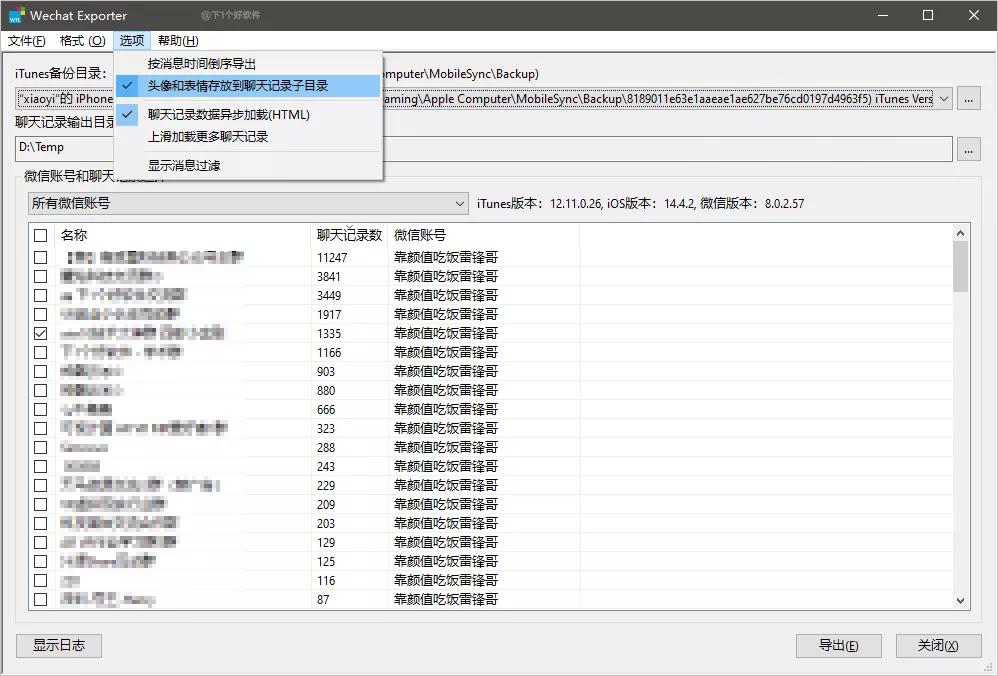Click the 显示日志 button
Image resolution: width=998 pixels, height=676 pixels.
coord(57,645)
